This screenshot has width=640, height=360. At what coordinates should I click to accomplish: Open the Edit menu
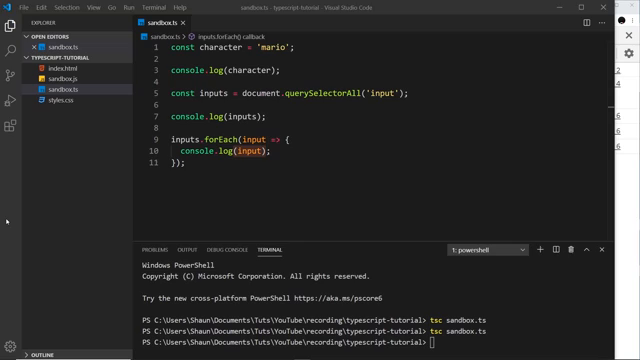click(41, 7)
